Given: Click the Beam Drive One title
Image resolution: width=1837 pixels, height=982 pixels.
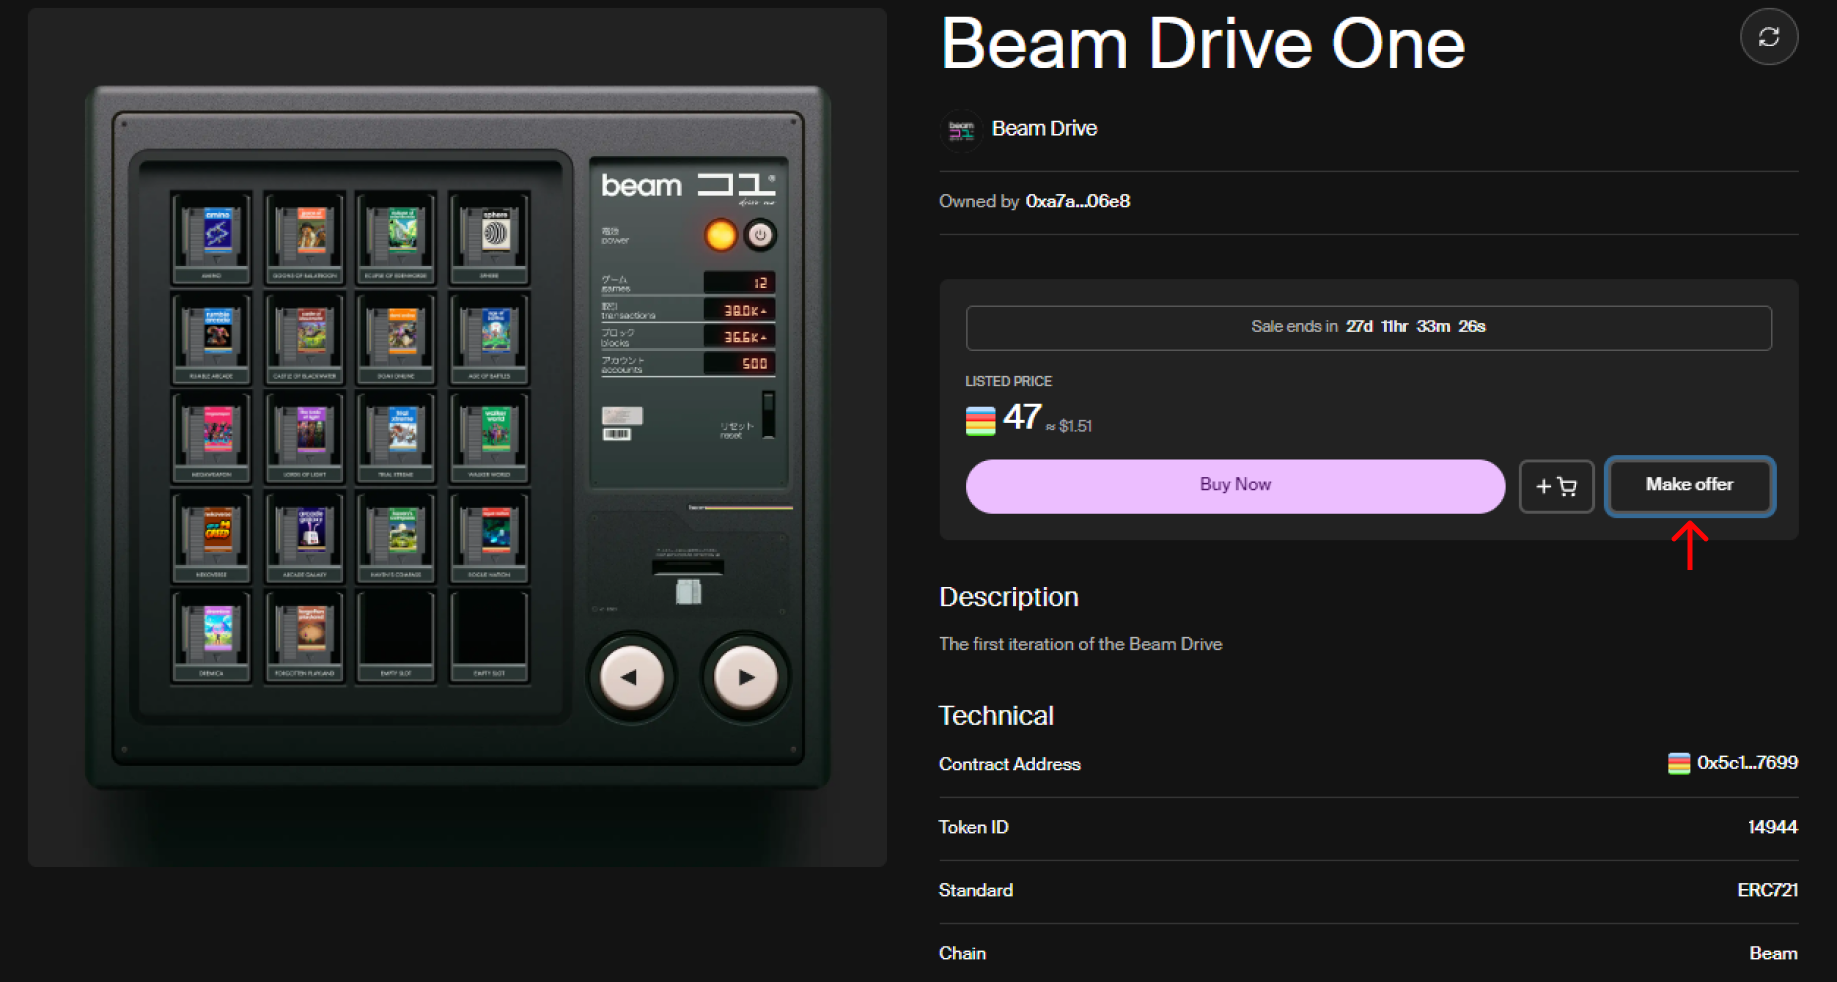Looking at the screenshot, I should click(1203, 44).
